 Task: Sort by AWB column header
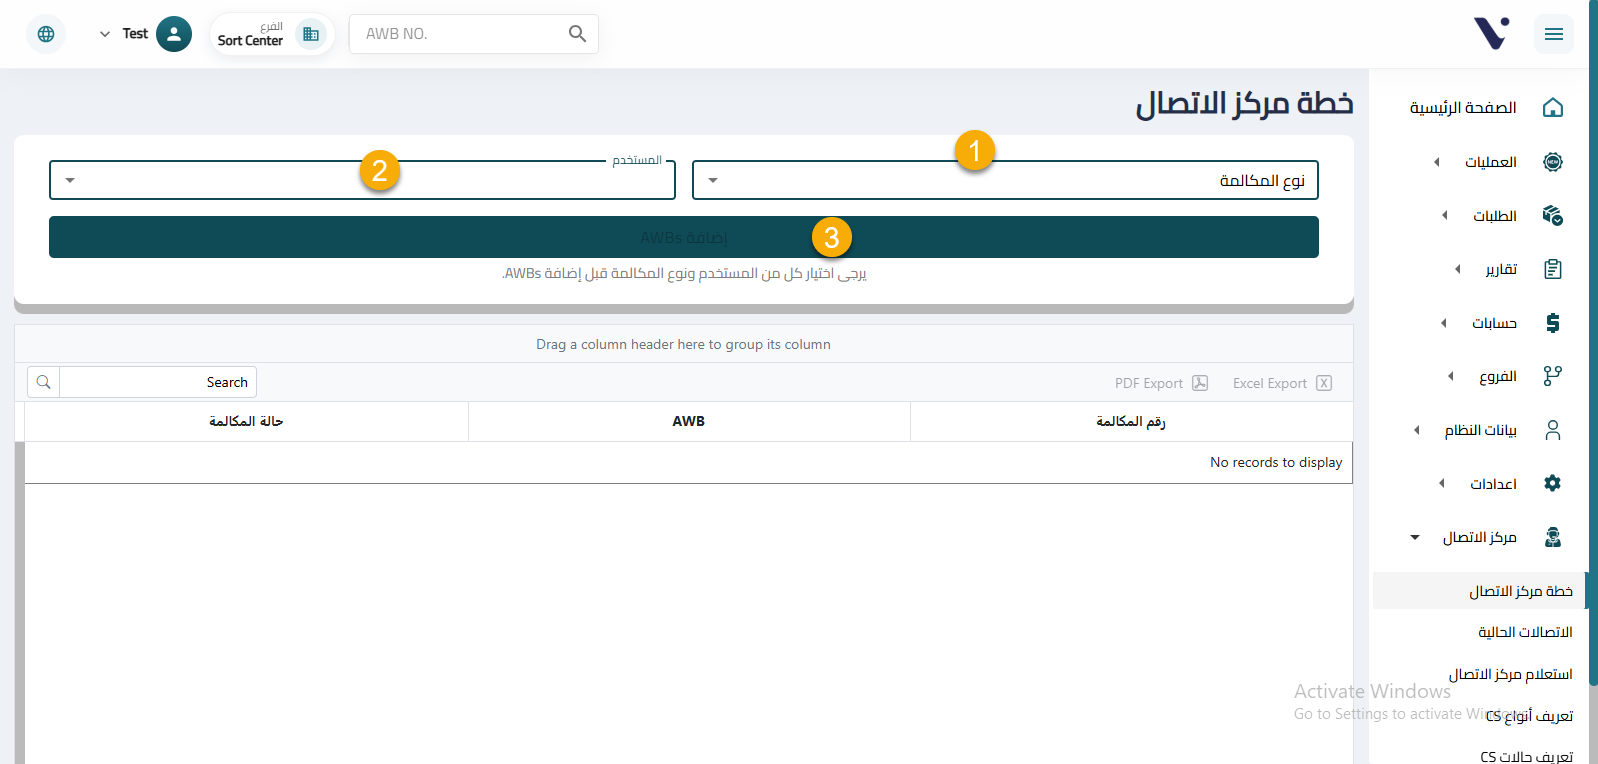[x=689, y=421]
